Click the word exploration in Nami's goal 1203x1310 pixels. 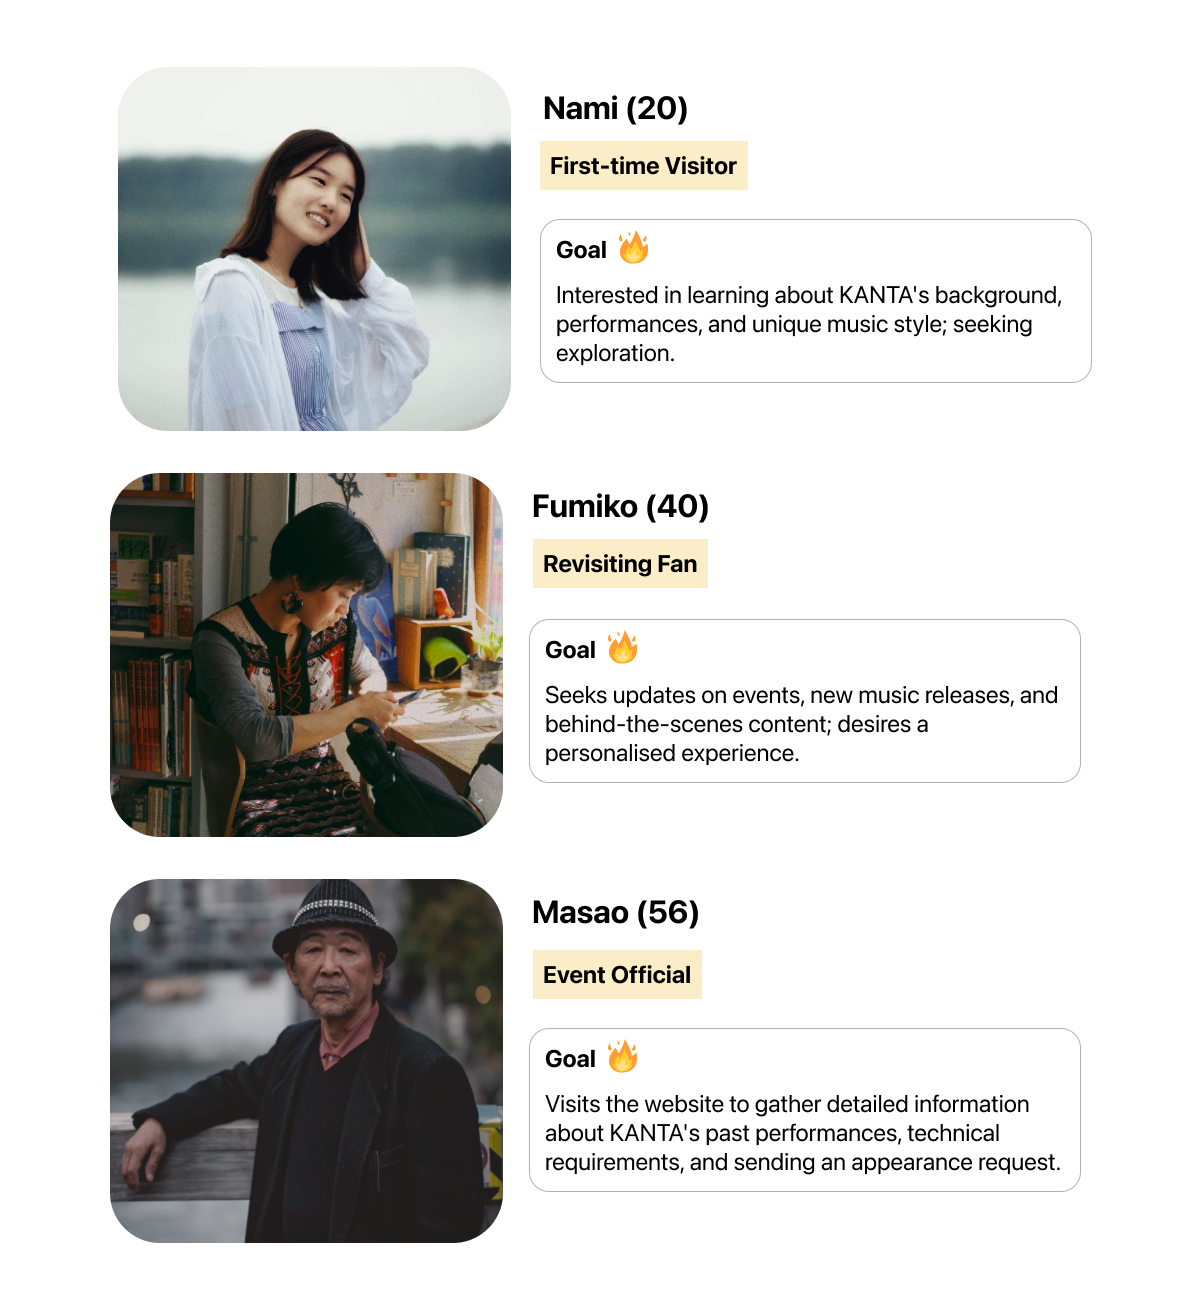click(615, 353)
